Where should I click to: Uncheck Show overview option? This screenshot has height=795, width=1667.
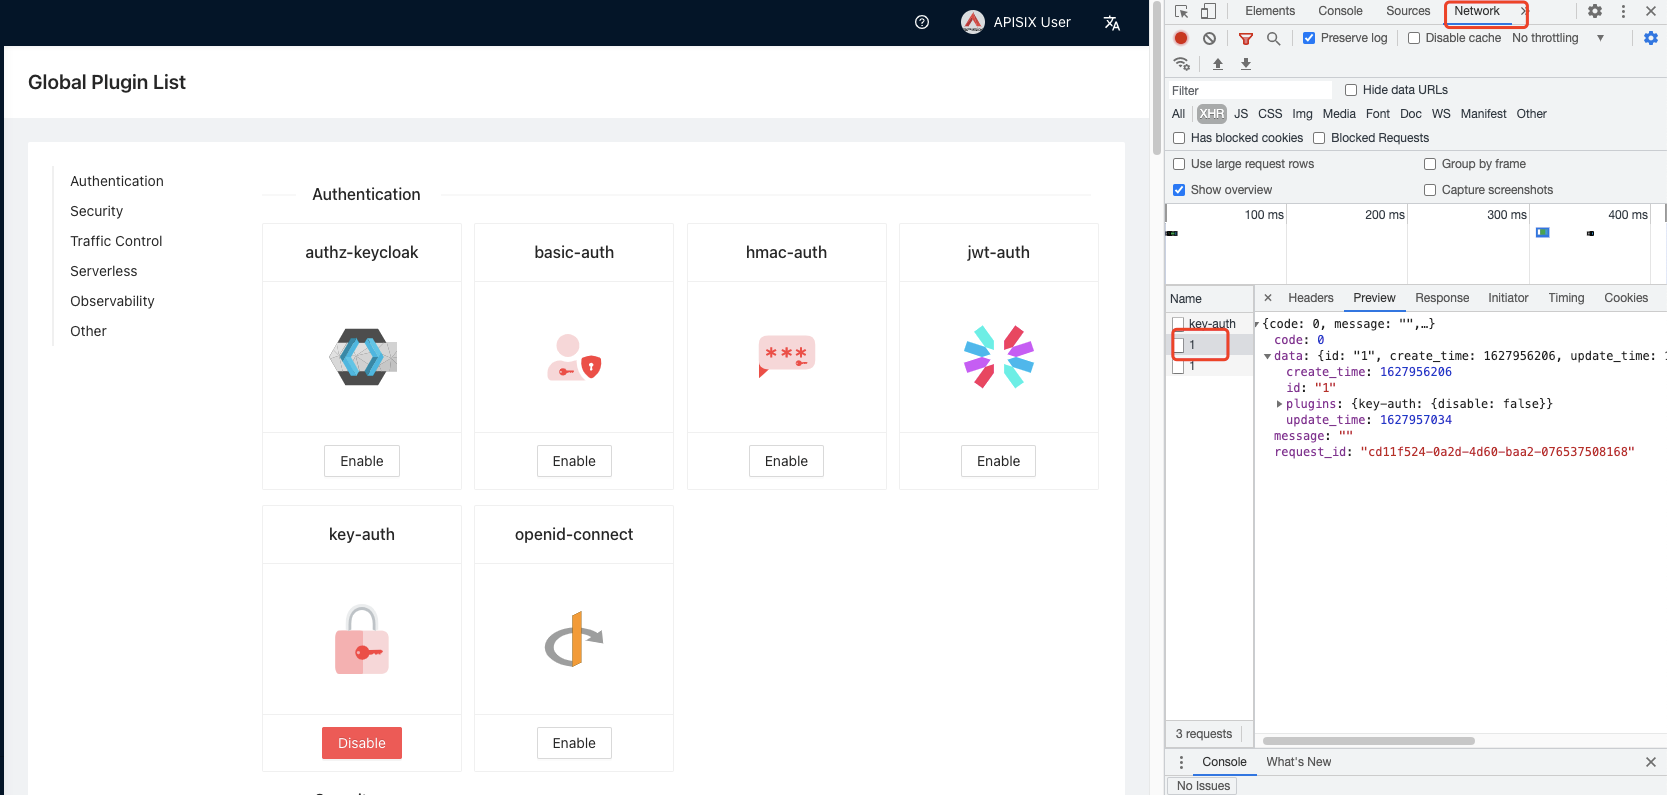1179,190
